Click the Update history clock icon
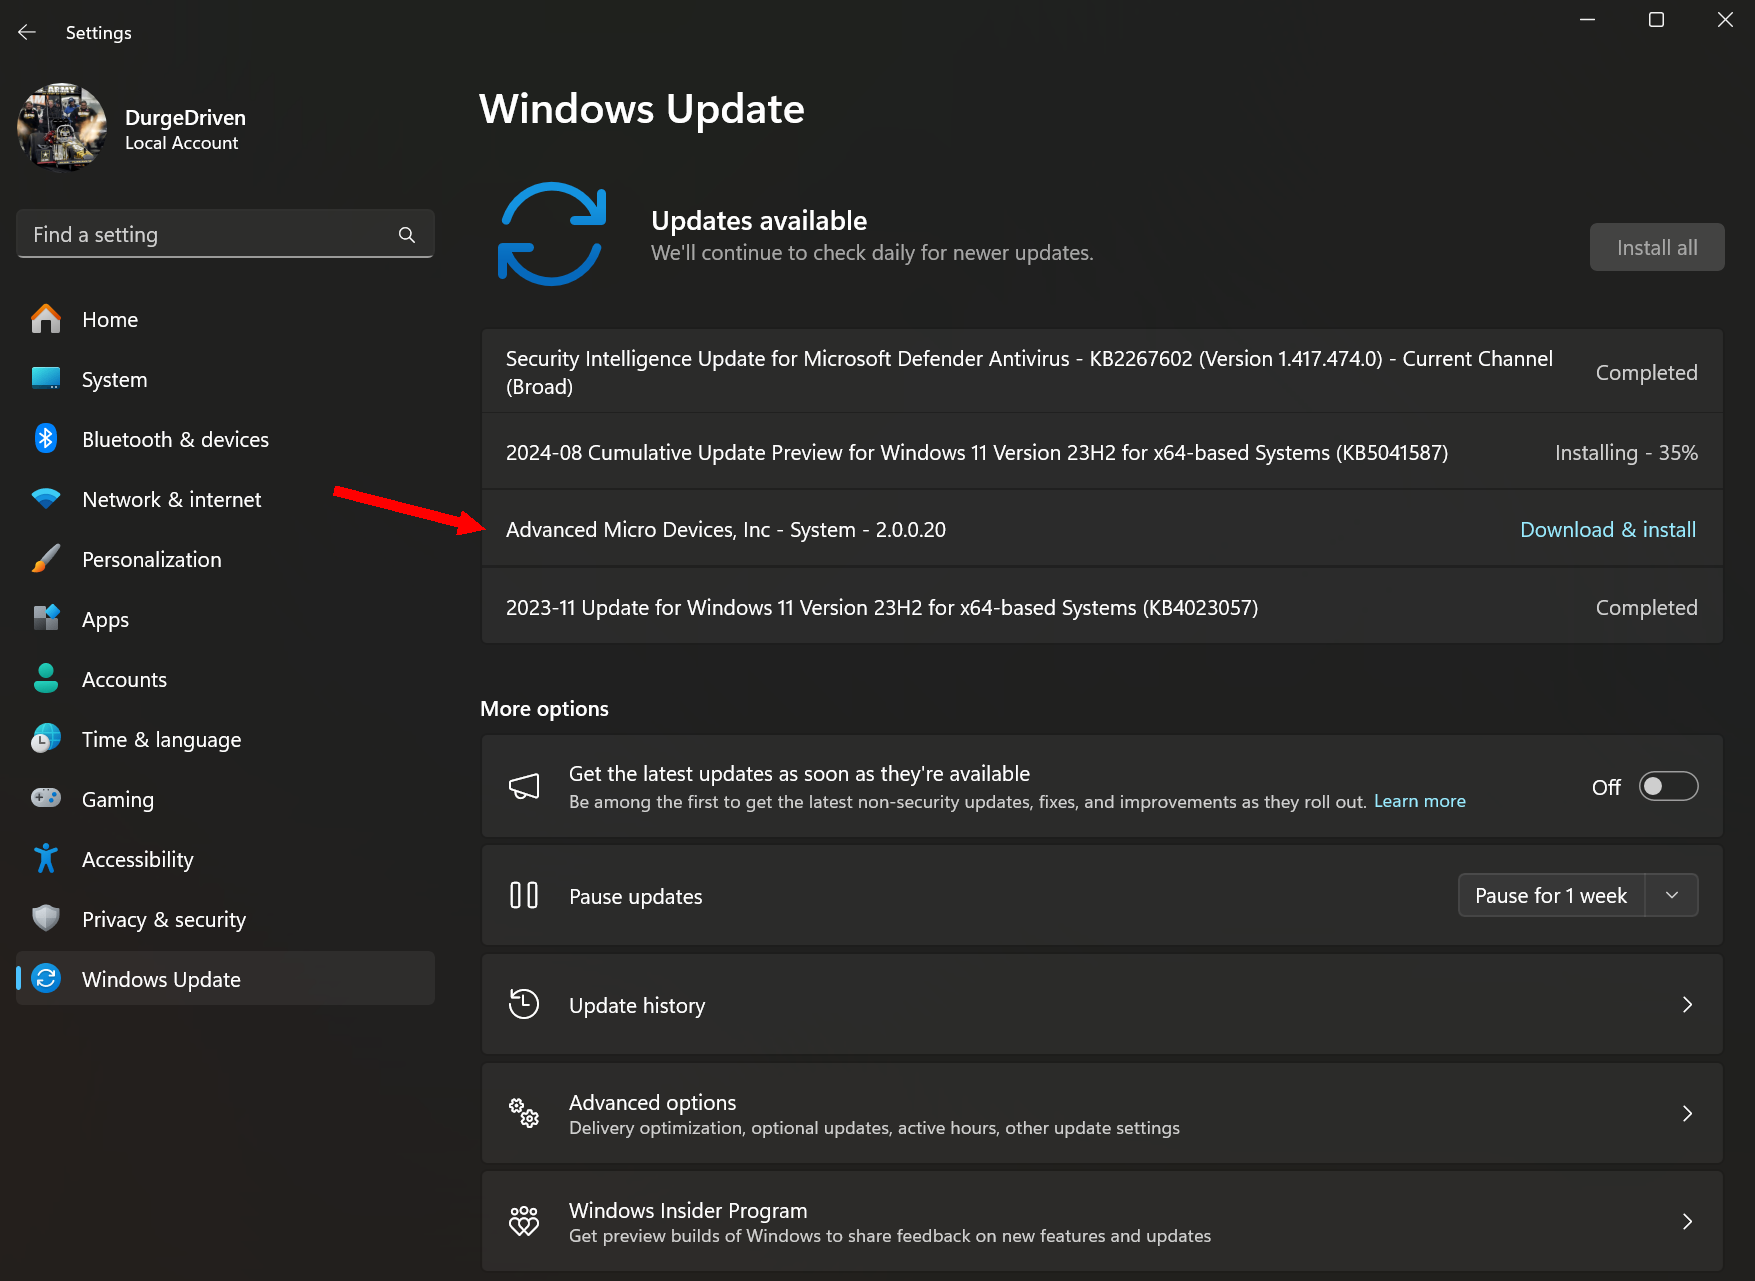 (524, 1004)
